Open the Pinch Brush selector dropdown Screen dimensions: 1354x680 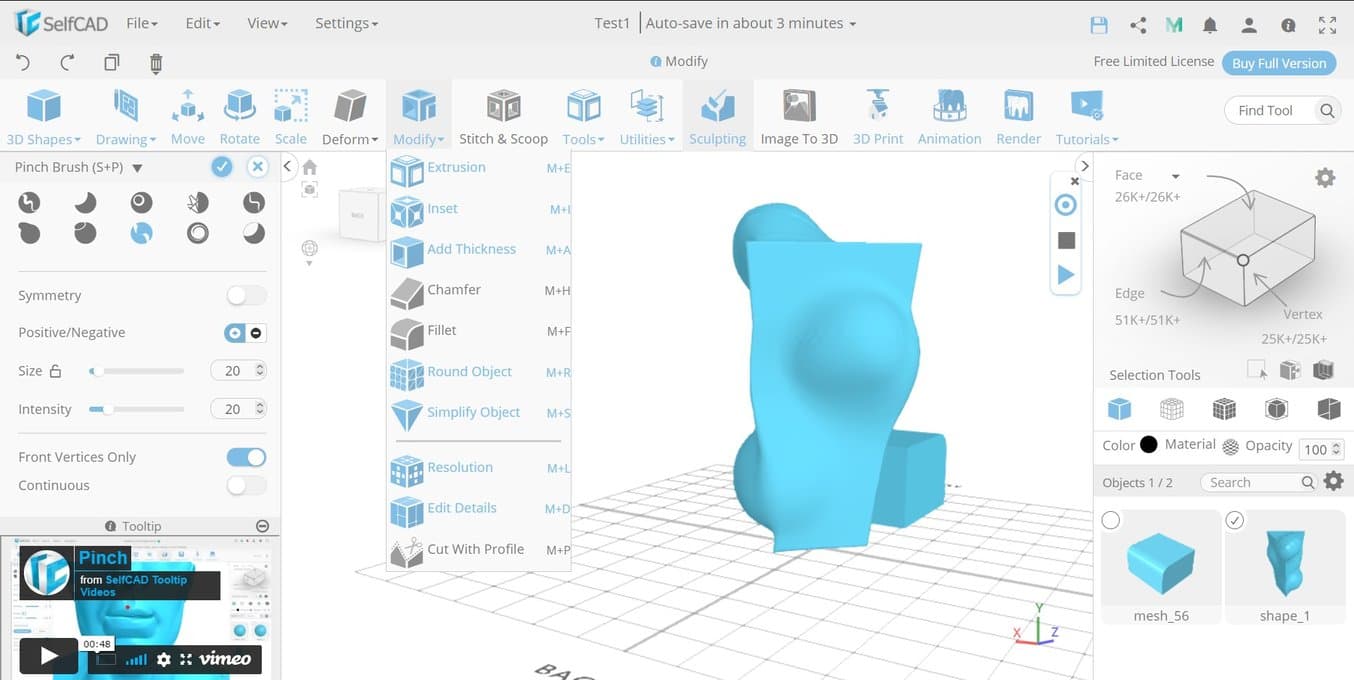coord(137,168)
